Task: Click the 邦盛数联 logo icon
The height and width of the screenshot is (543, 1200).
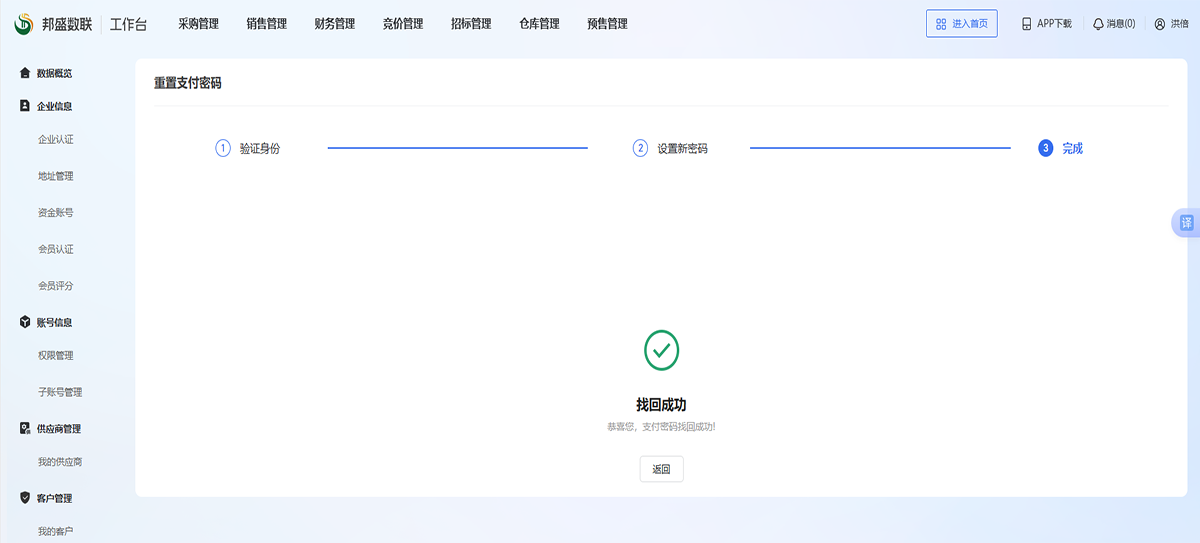Action: click(x=24, y=24)
